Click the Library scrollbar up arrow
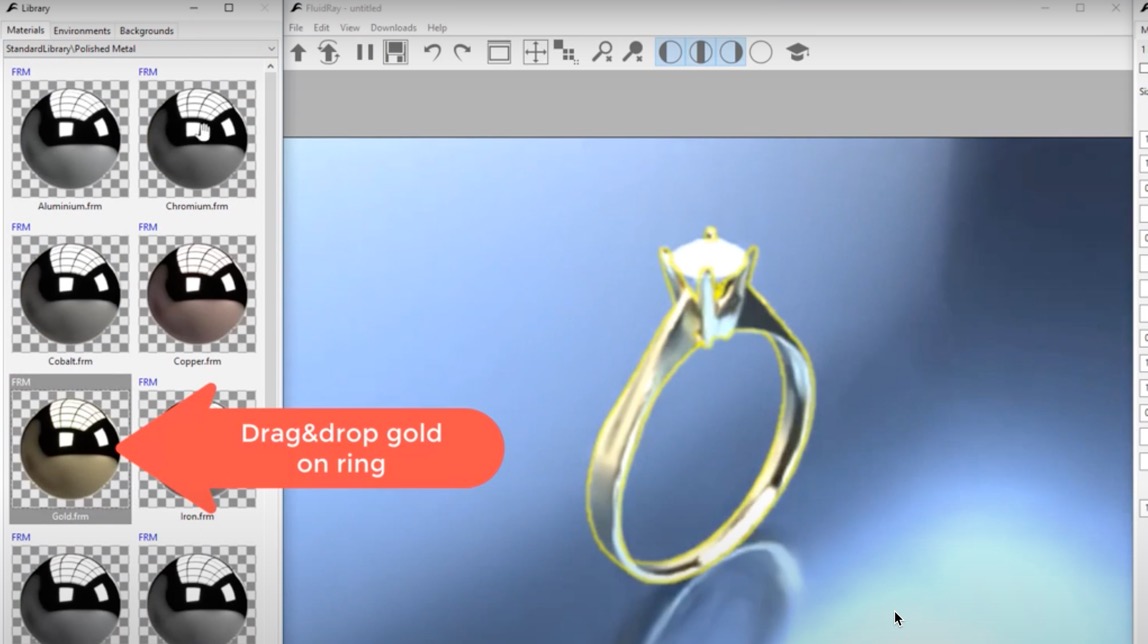This screenshot has height=644, width=1148. (270, 67)
